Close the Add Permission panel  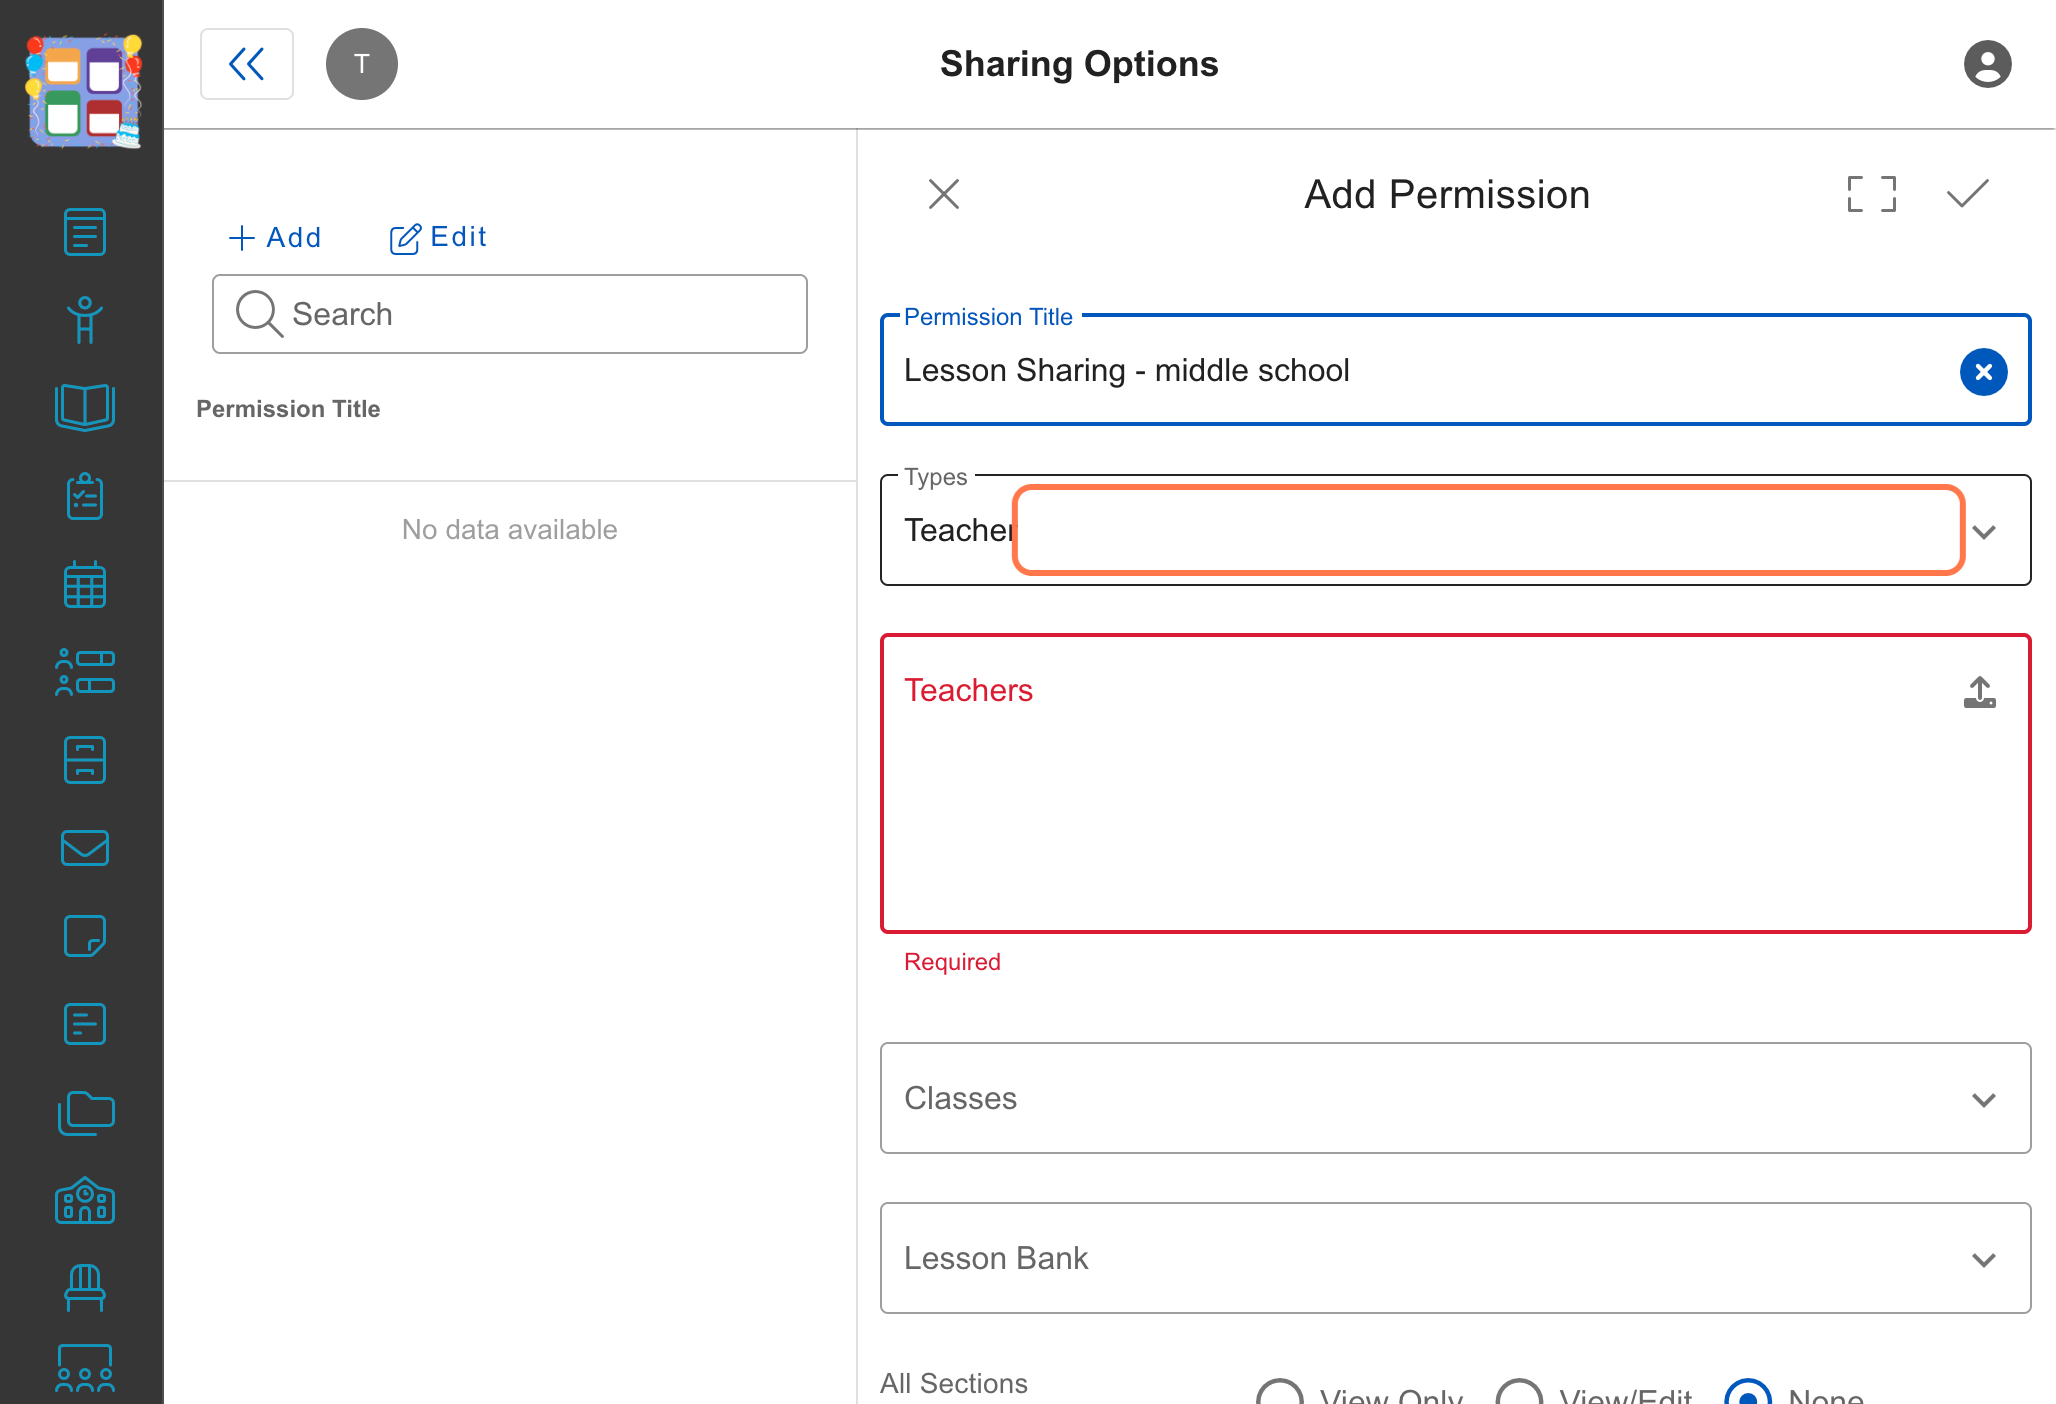(943, 194)
